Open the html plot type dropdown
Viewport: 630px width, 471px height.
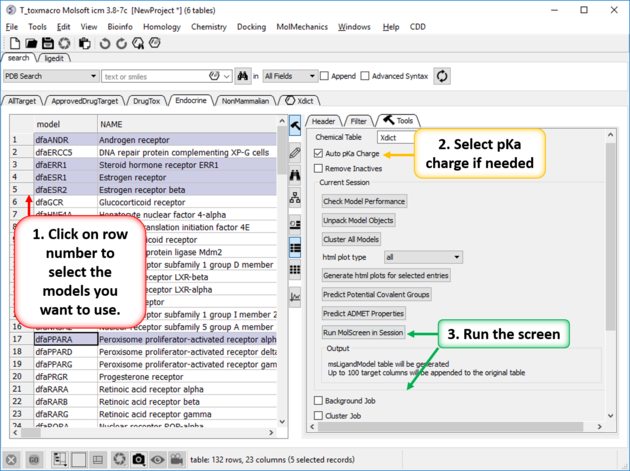click(x=423, y=257)
